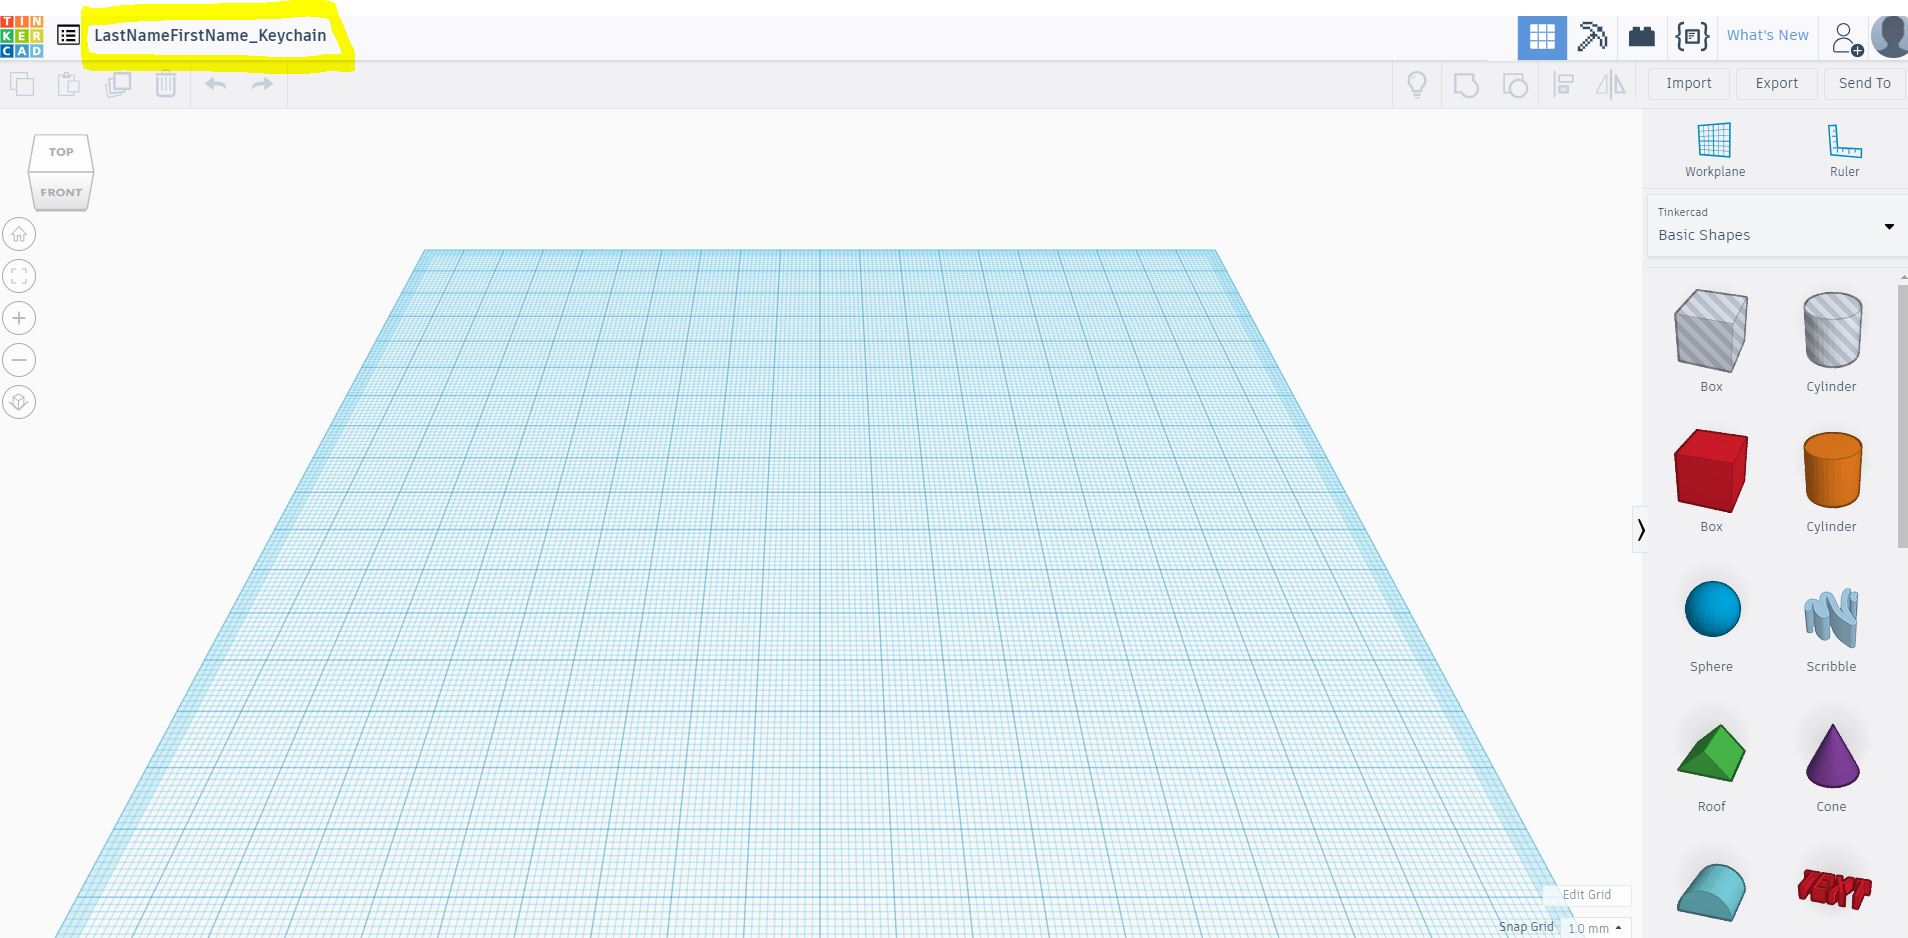Click the Align tool icon
This screenshot has height=938, width=1908.
pyautogui.click(x=1564, y=85)
